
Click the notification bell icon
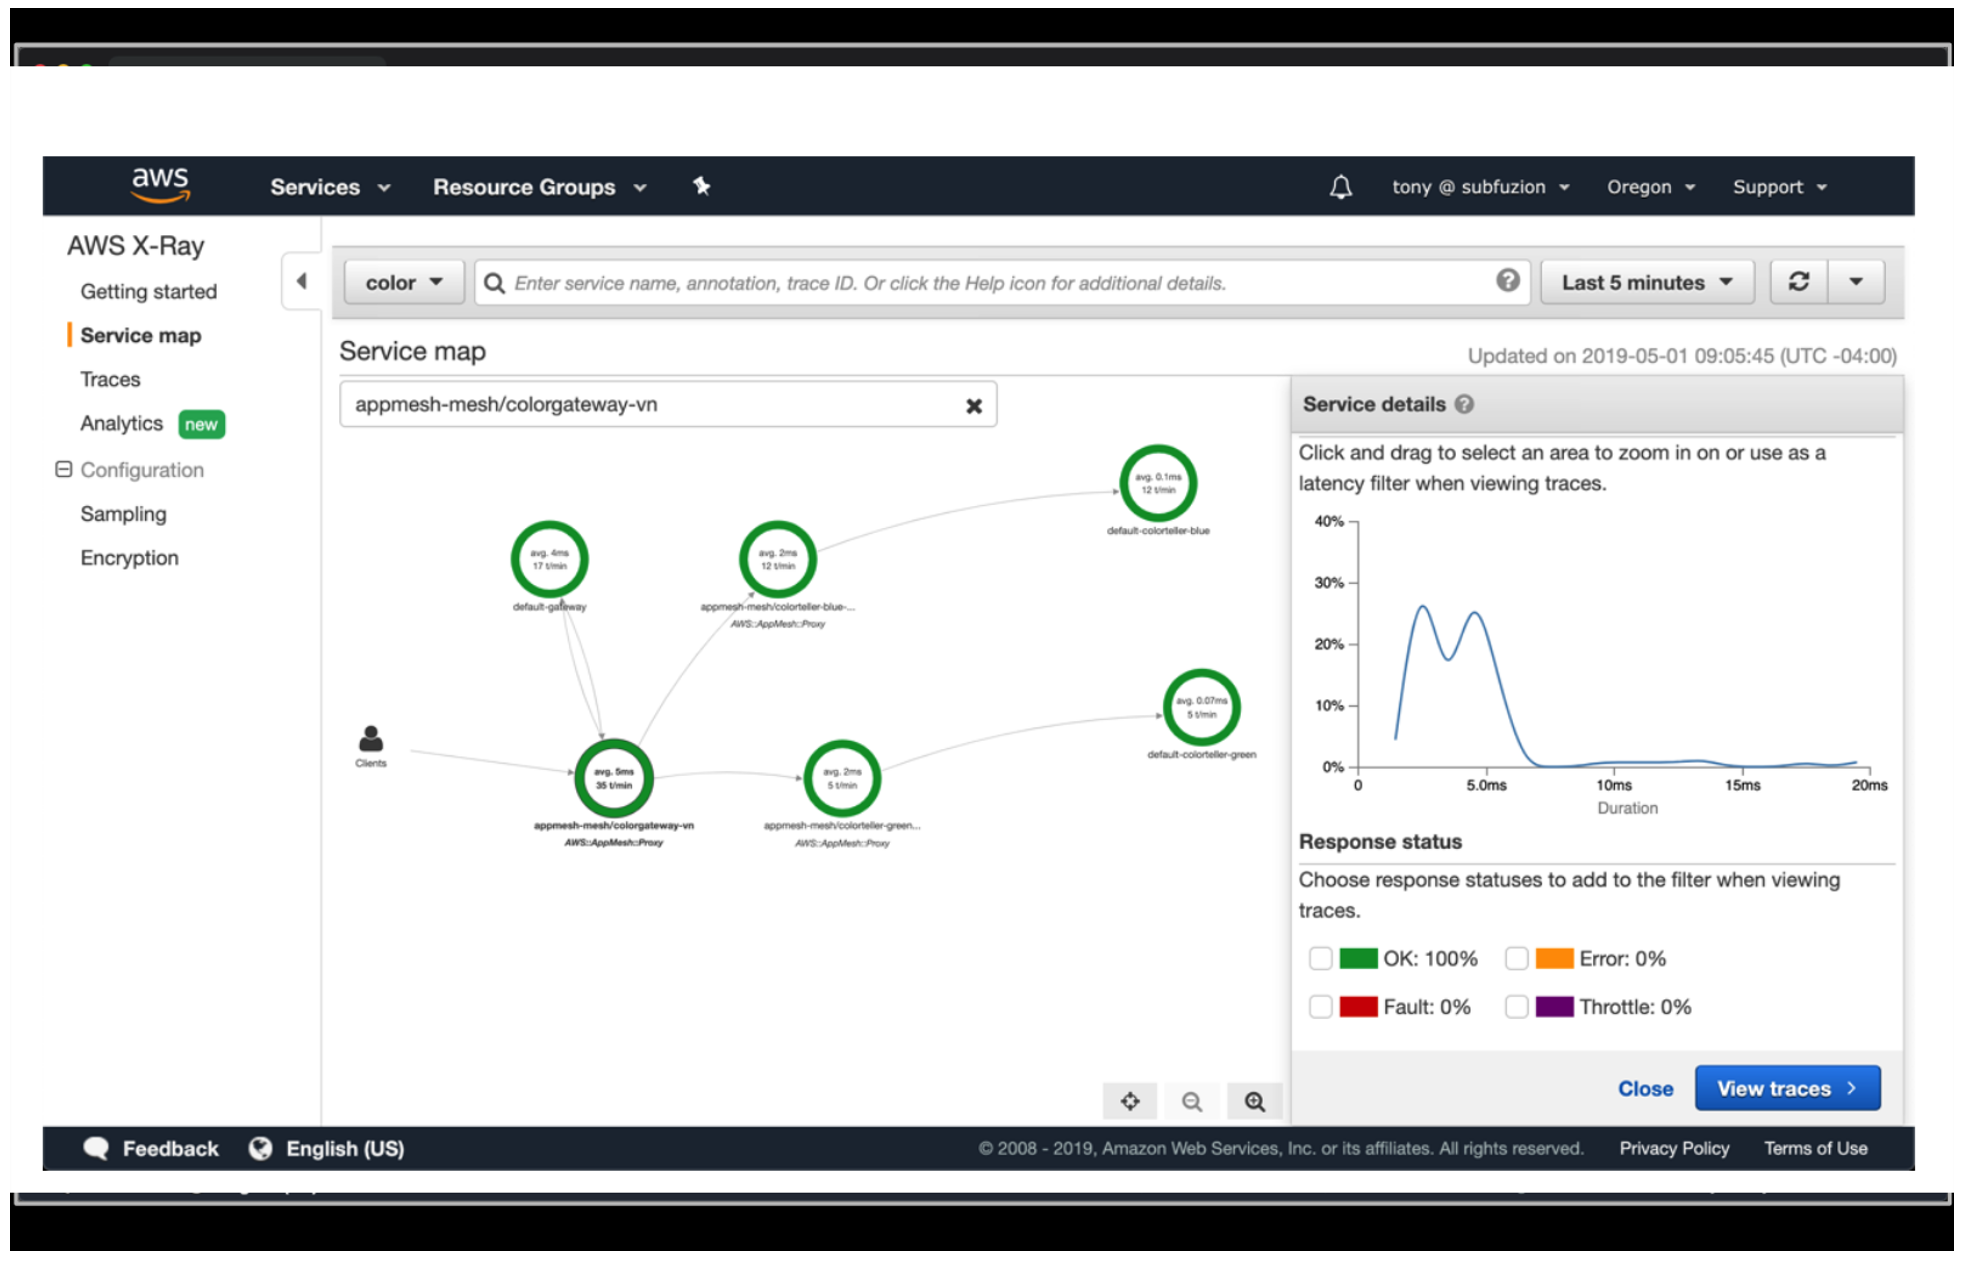point(1340,187)
